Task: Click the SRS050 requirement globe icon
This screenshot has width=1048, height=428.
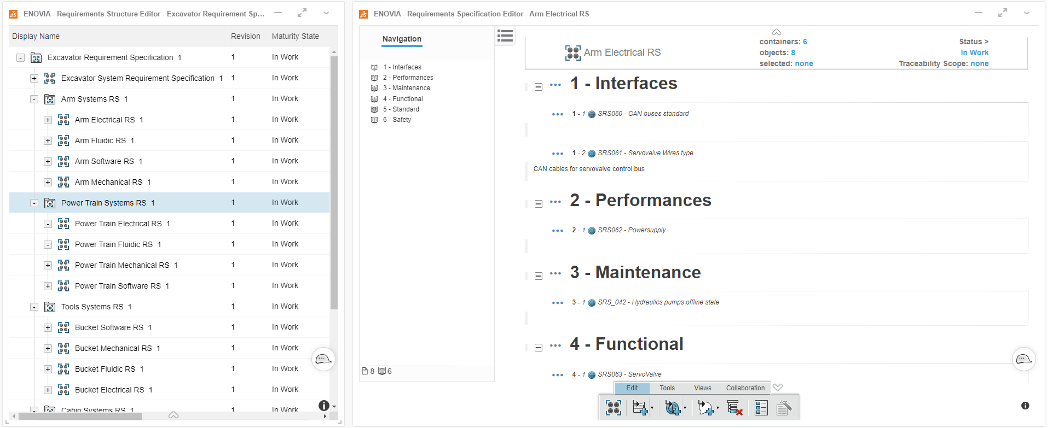Action: (x=592, y=114)
